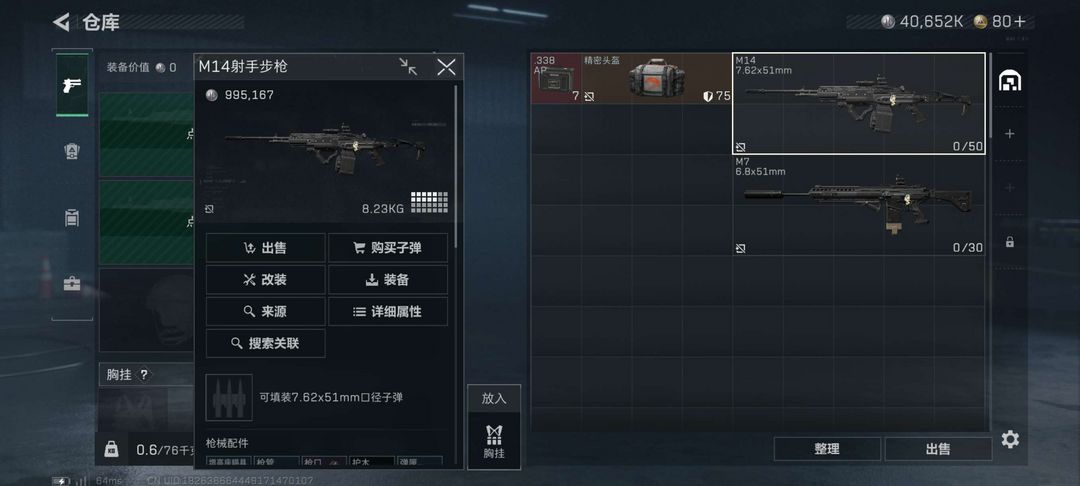Viewport: 1080px width, 486px height.
Task: Open 改装 weapon modification
Action: point(265,279)
